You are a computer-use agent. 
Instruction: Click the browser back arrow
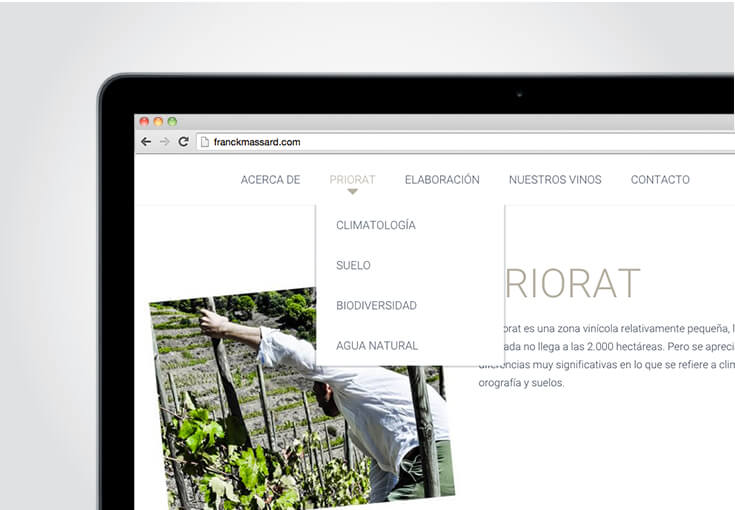(x=146, y=142)
